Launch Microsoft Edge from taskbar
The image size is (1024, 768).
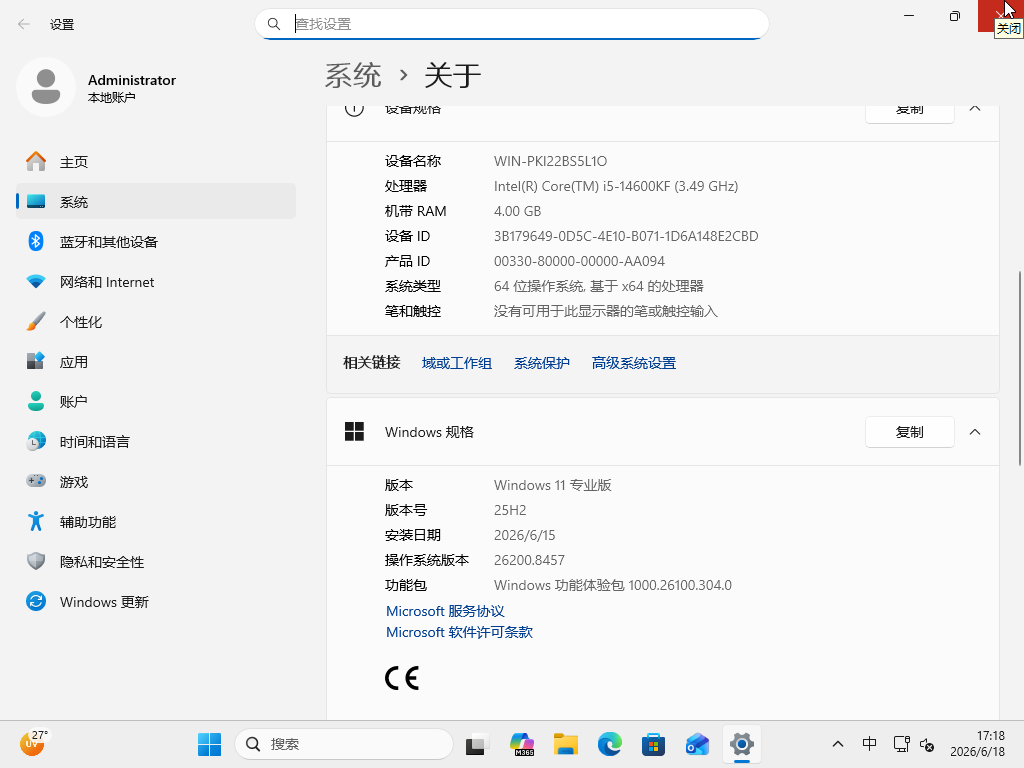[x=609, y=744]
